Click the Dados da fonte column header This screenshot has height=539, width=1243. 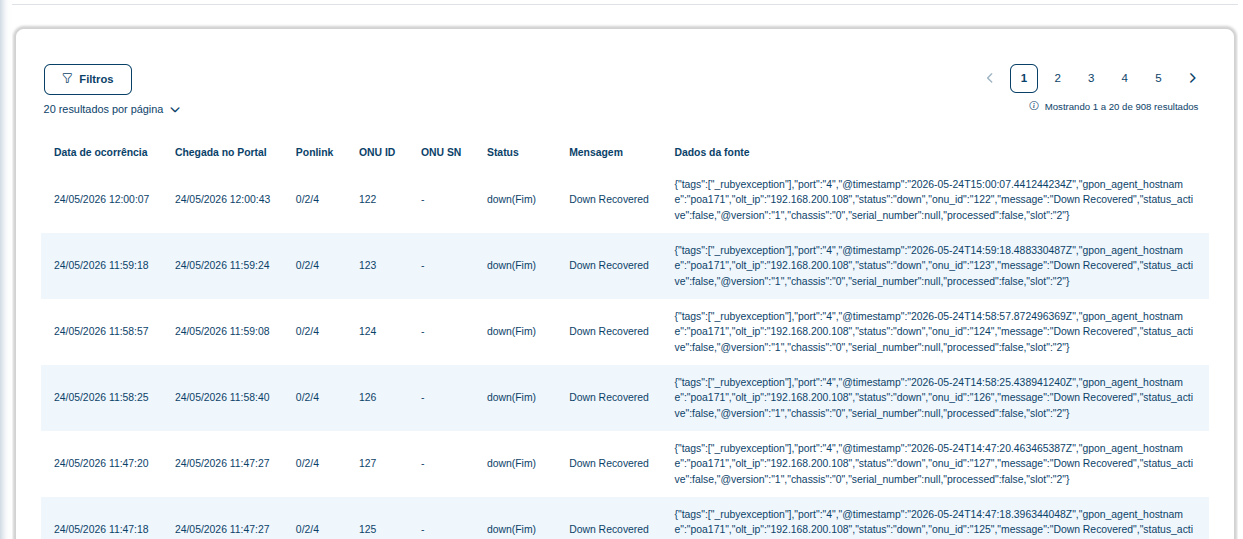point(712,152)
